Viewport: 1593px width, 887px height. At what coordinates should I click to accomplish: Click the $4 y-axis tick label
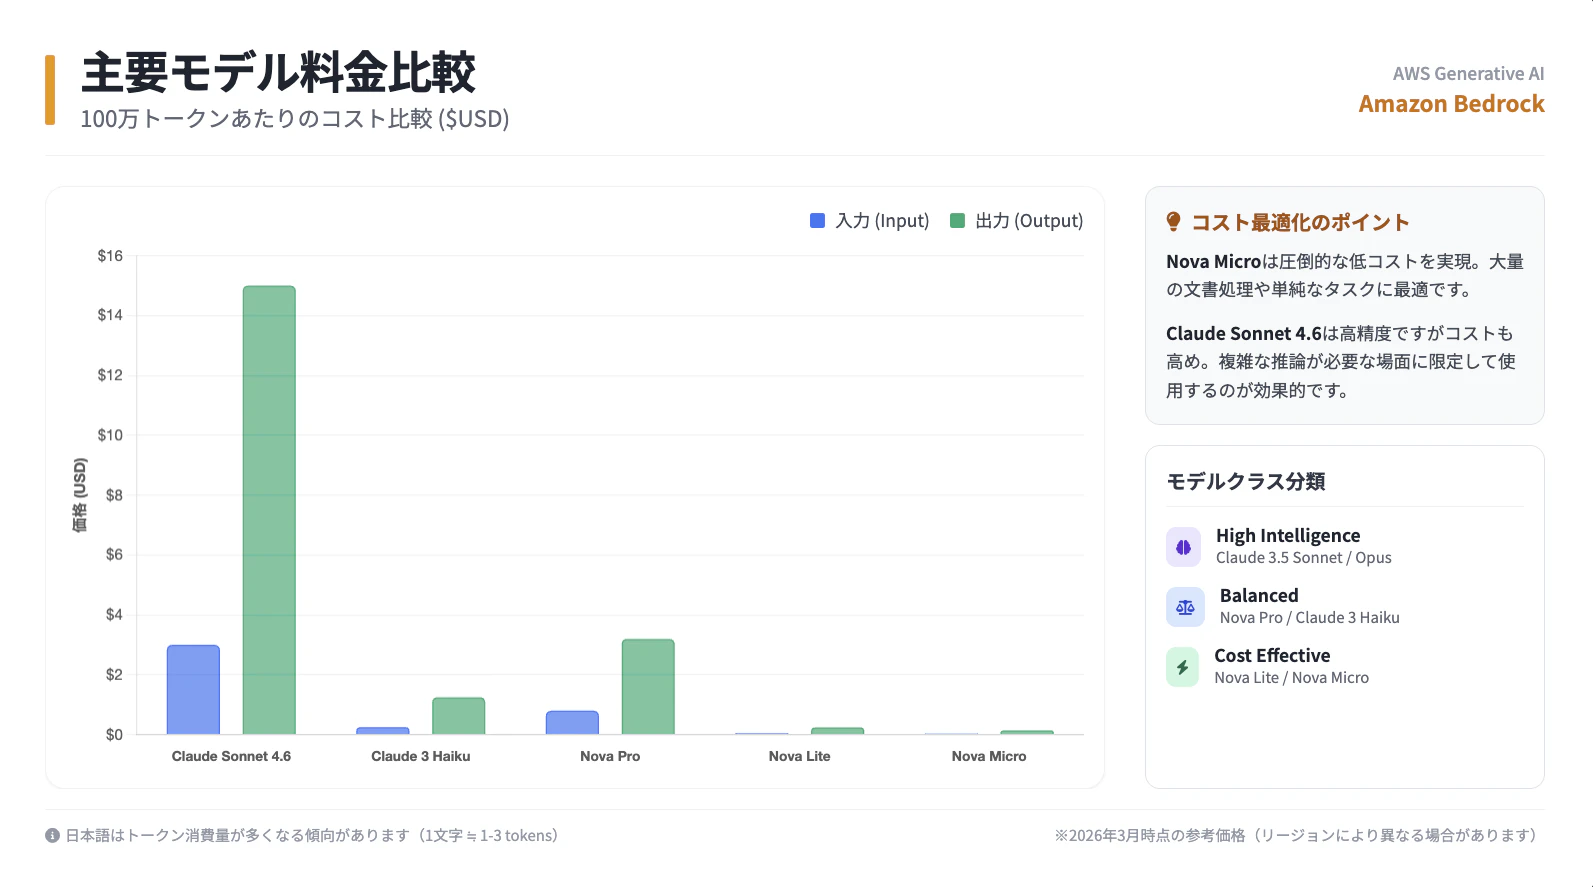pos(114,615)
